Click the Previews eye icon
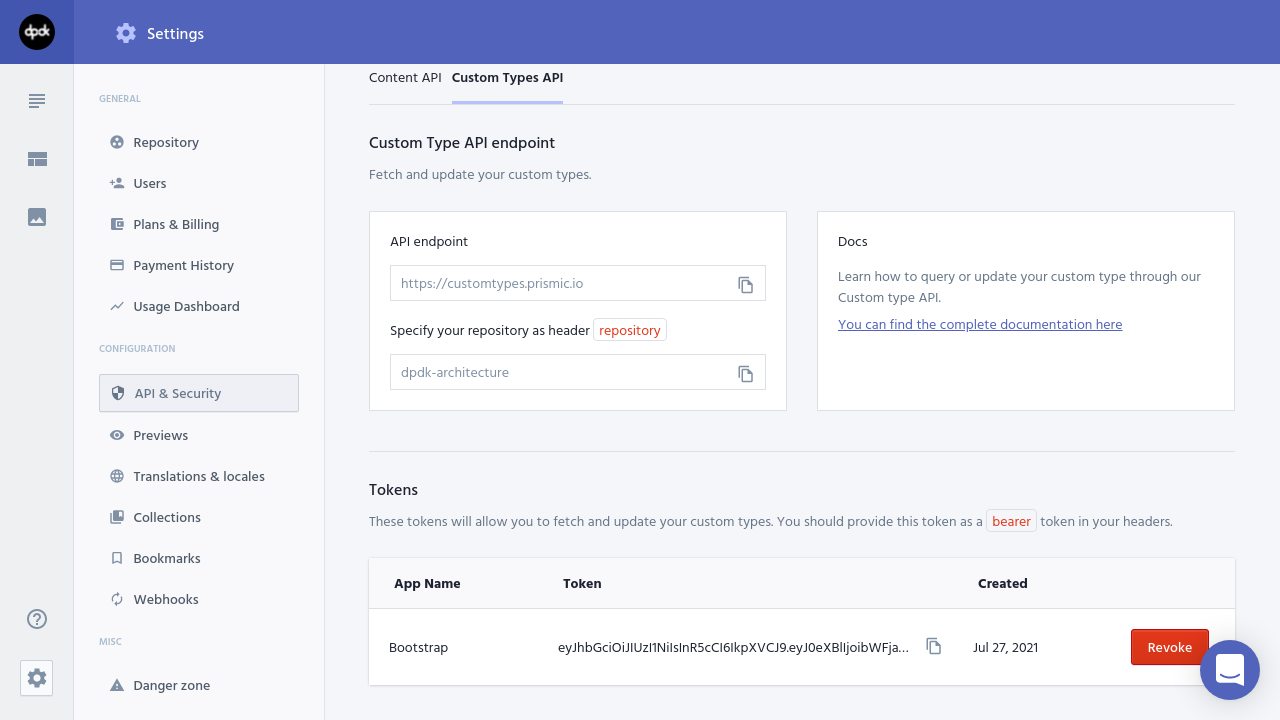 coord(117,435)
